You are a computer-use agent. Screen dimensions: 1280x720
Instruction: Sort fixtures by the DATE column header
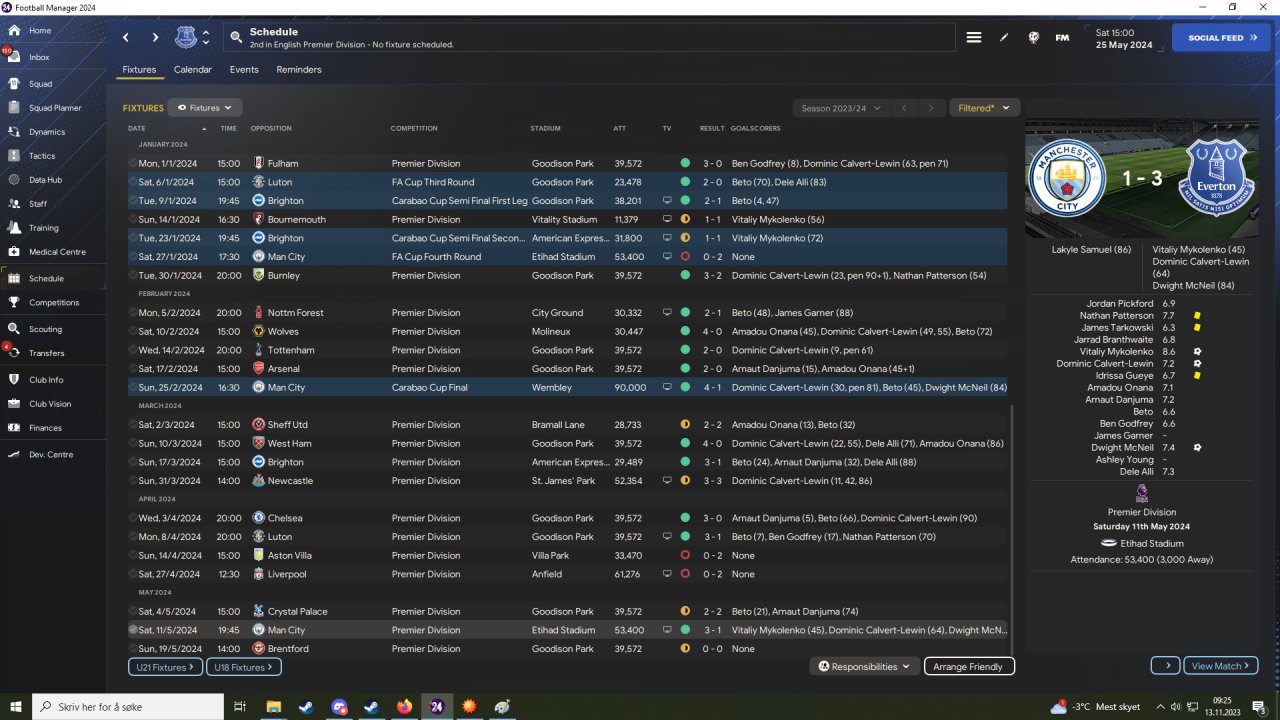click(137, 129)
